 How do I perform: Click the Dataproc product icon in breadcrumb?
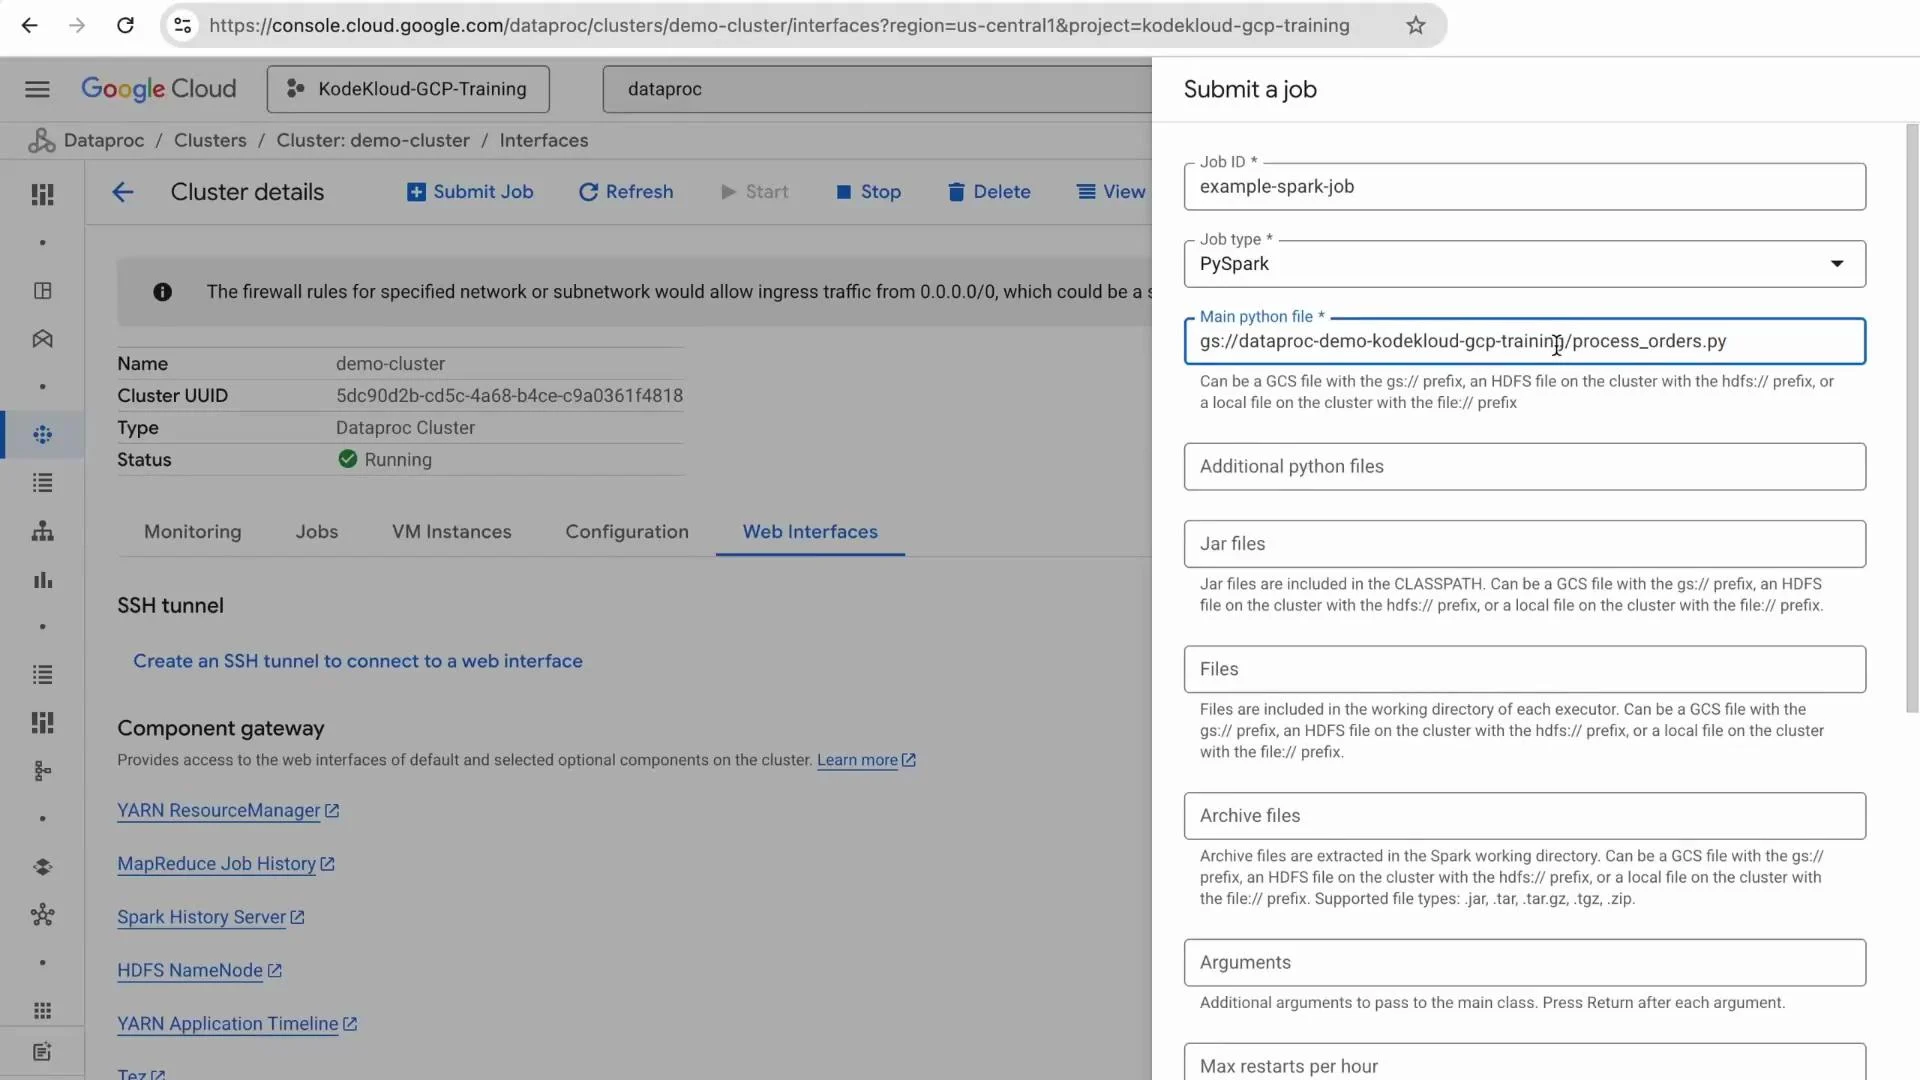(x=41, y=140)
